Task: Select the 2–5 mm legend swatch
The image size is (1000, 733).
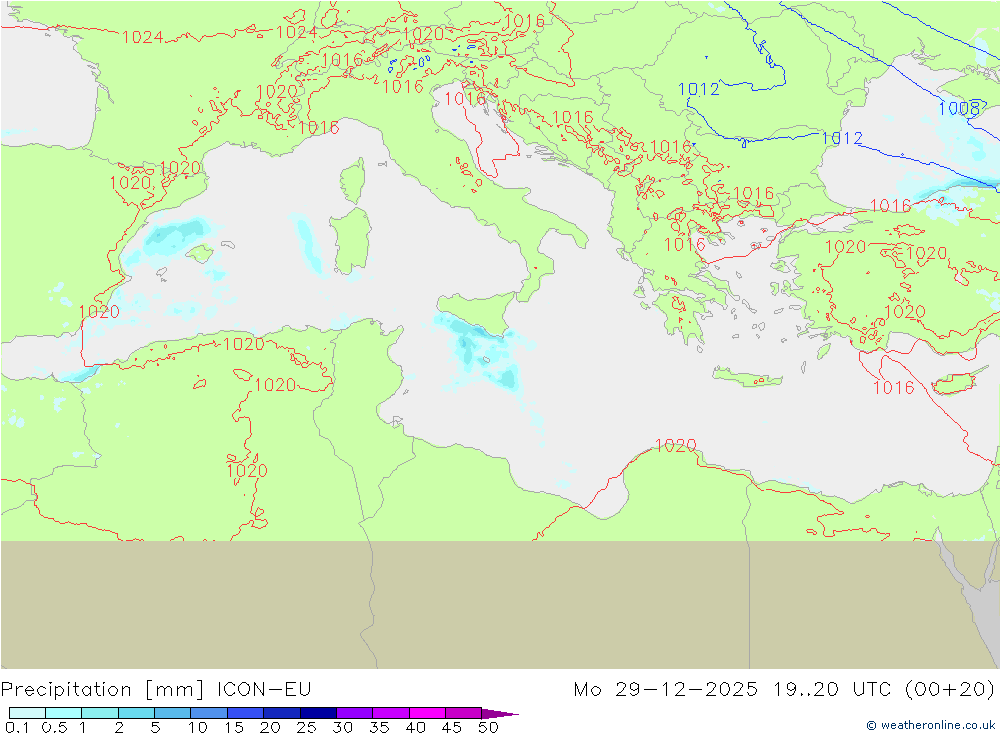Action: [136, 713]
